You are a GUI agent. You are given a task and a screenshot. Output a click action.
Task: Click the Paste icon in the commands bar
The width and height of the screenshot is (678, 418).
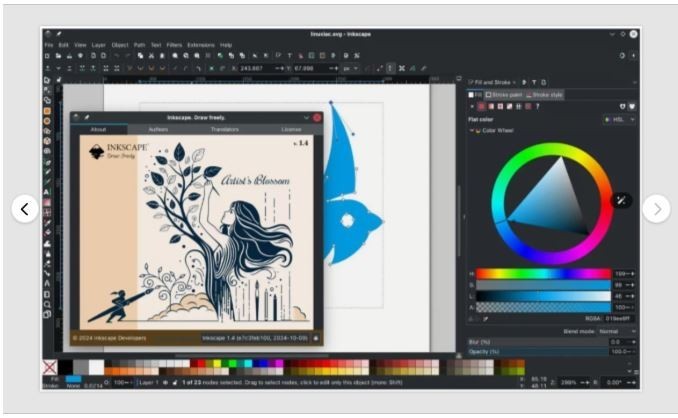coord(162,56)
